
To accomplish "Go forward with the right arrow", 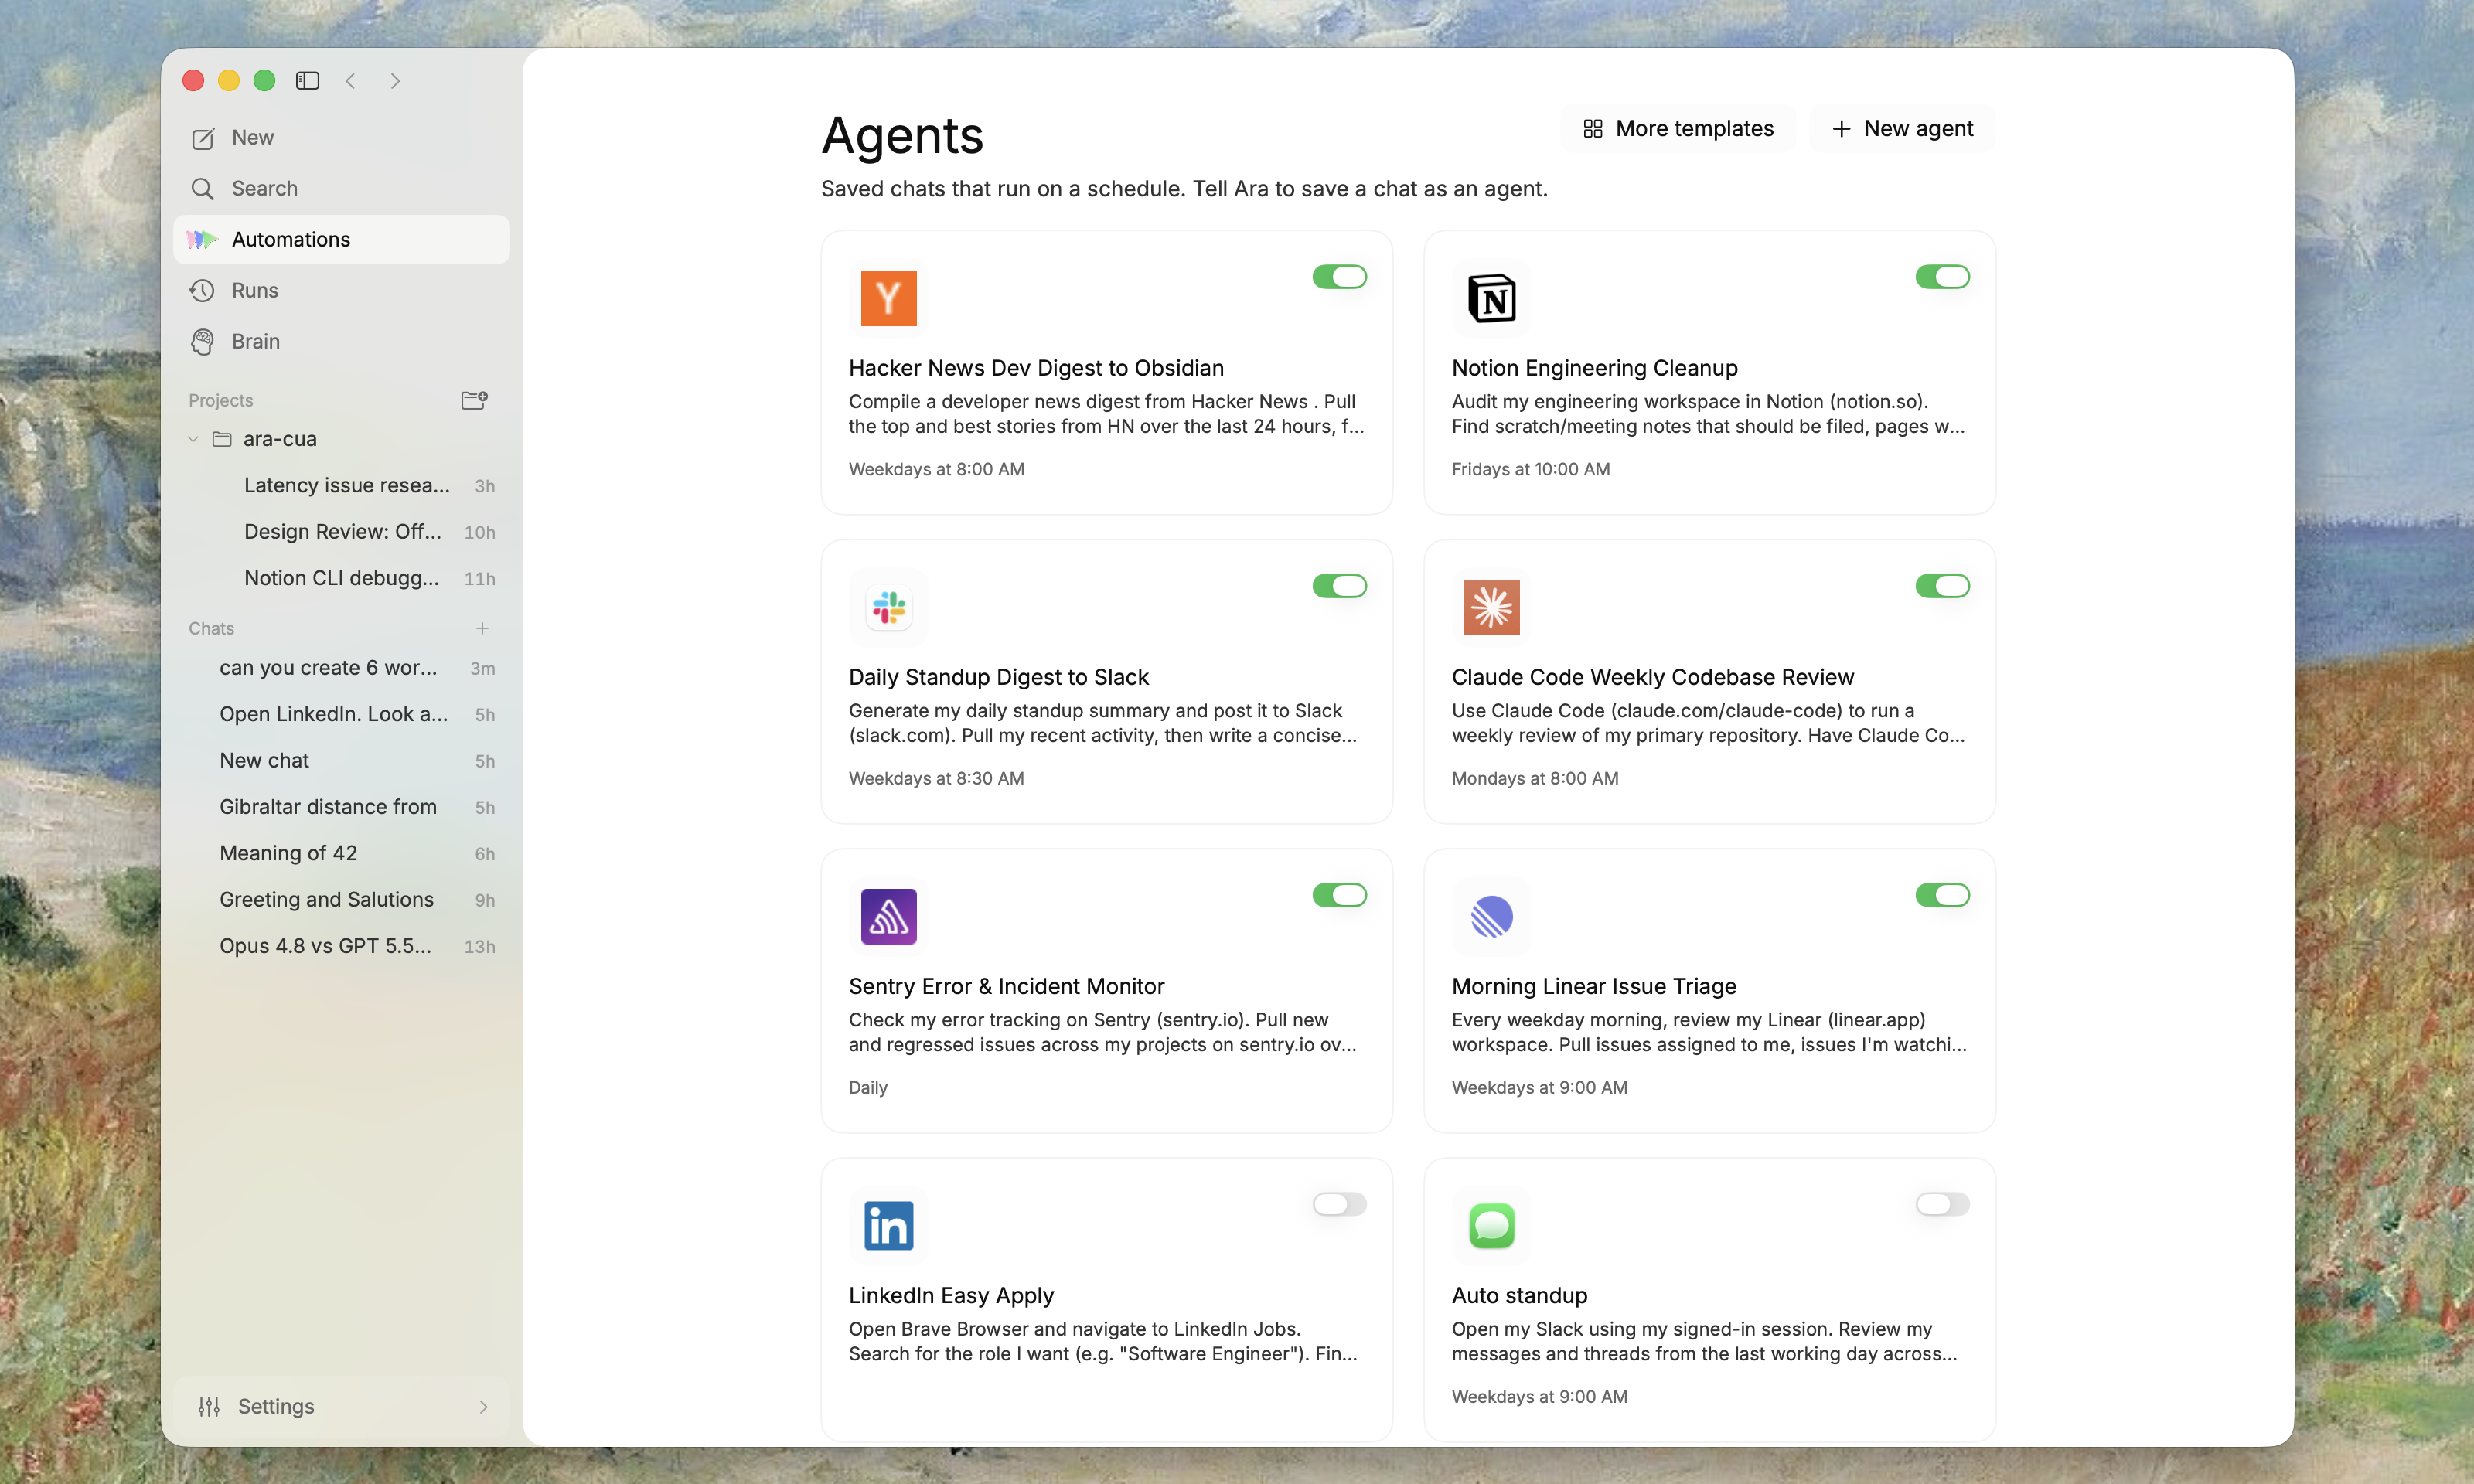I will click(x=396, y=81).
